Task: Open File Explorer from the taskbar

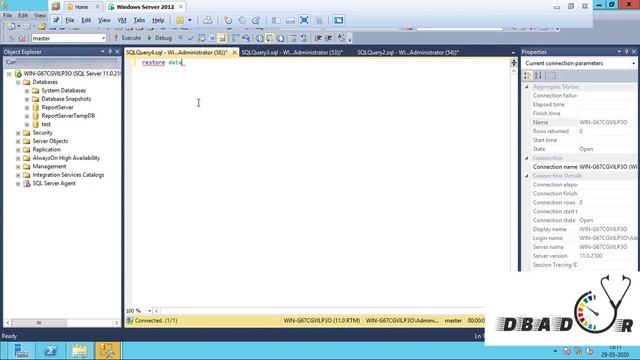Action: coord(80,351)
